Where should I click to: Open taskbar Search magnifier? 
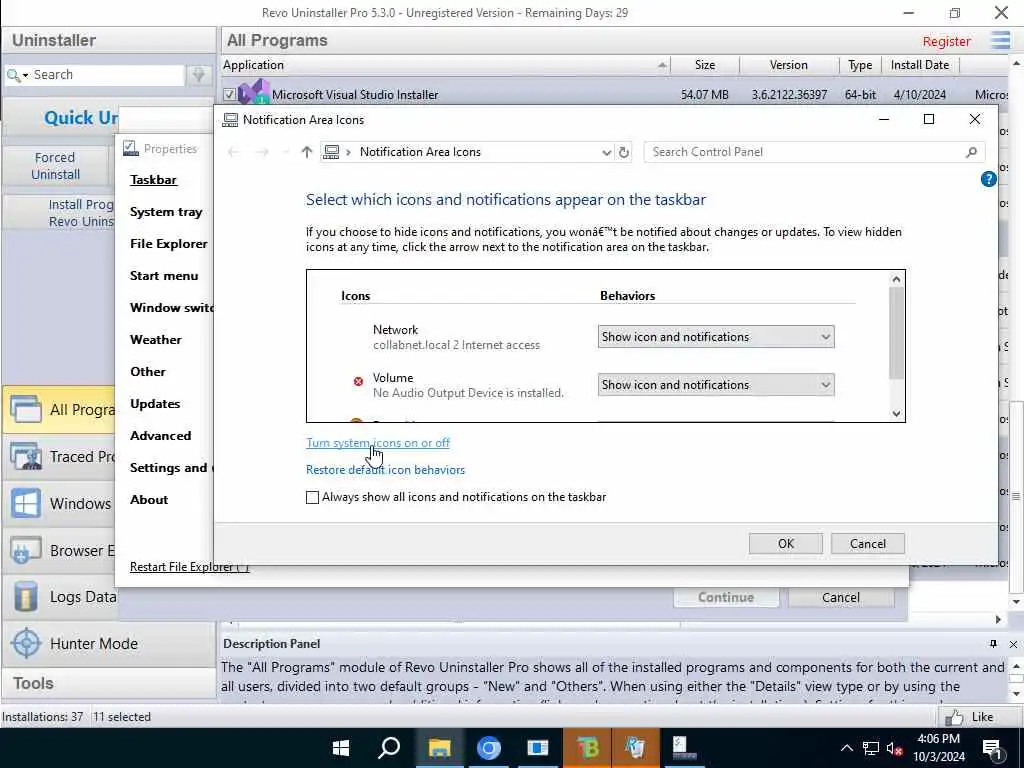389,748
